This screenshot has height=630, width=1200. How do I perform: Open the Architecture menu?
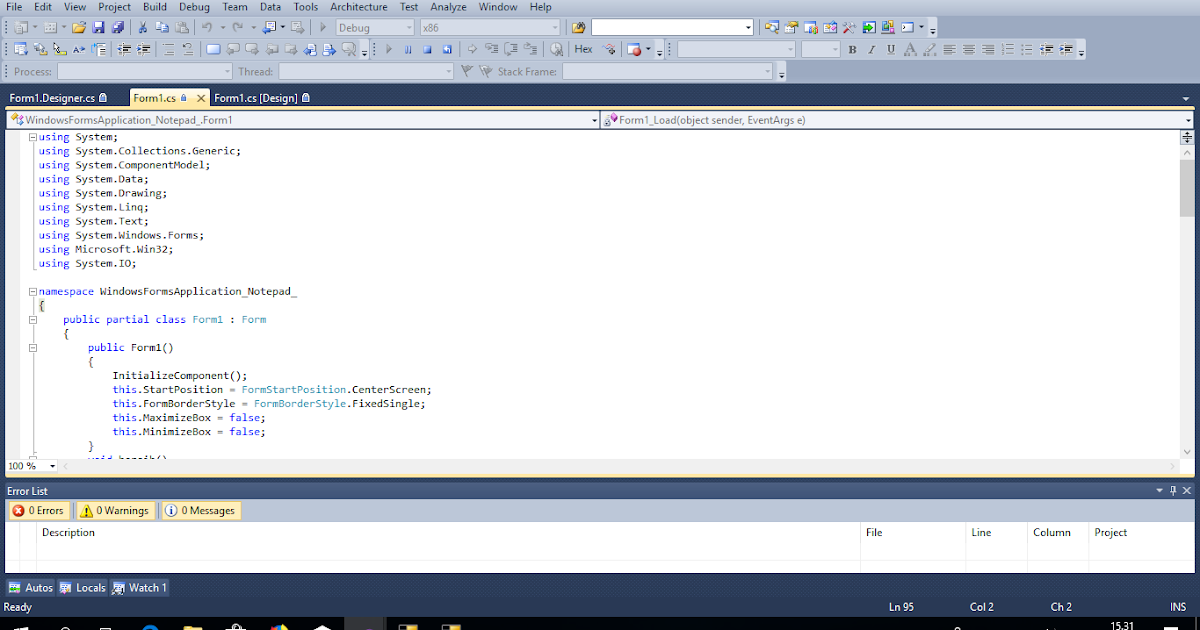(x=358, y=7)
